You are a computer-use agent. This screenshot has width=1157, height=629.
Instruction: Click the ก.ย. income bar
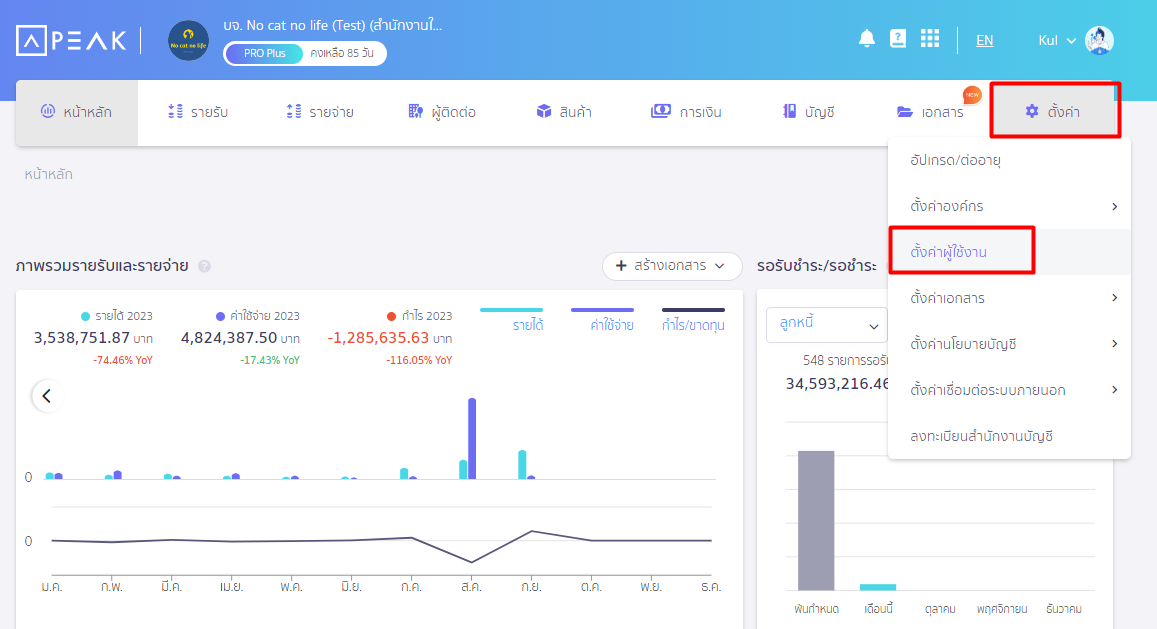click(x=522, y=464)
